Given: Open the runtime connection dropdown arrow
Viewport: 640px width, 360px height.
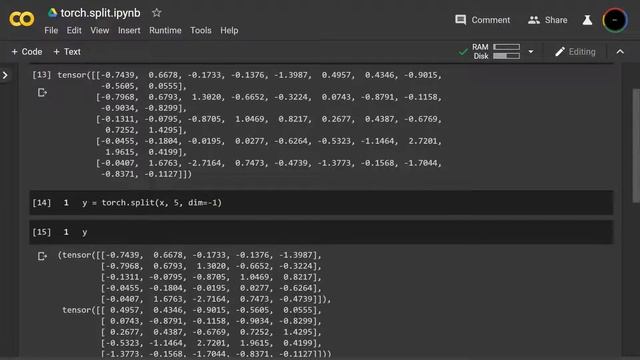Looking at the screenshot, I should [x=531, y=52].
